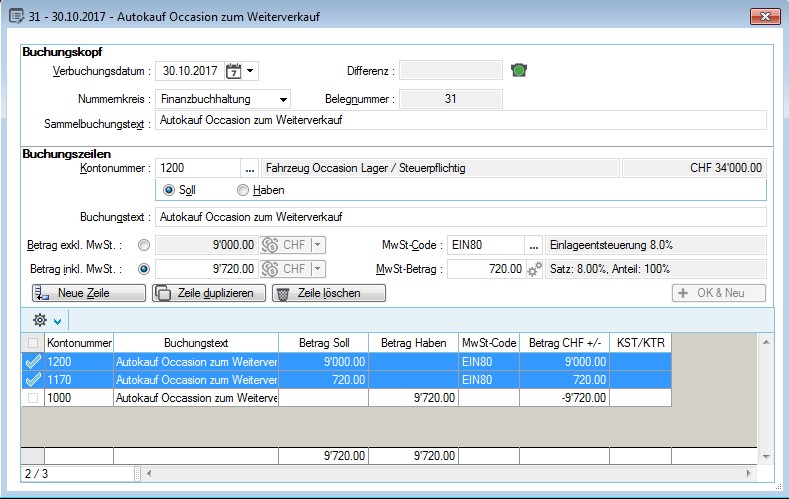Expand the chevron next to grid settings gear

(x=57, y=321)
